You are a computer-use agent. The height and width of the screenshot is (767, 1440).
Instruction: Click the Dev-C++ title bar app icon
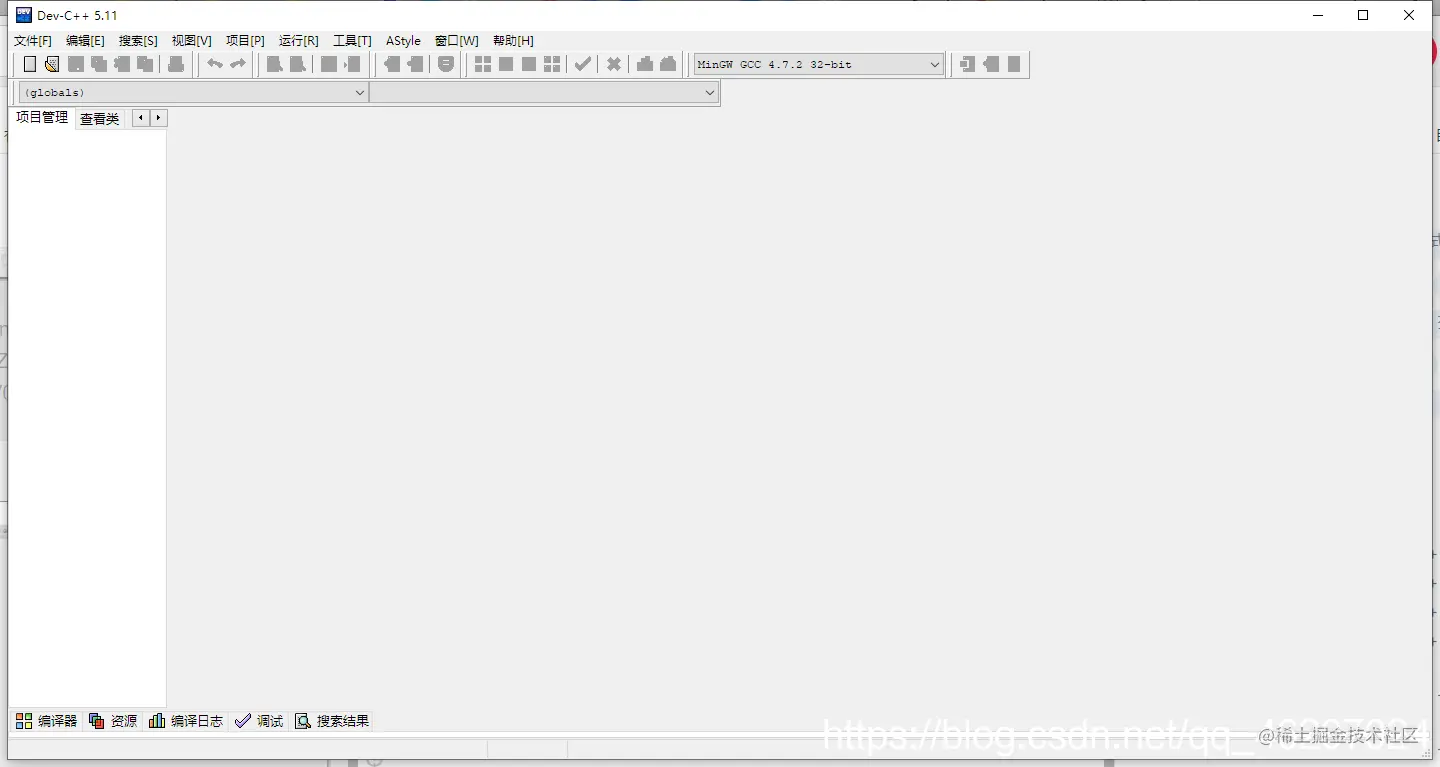click(x=24, y=15)
